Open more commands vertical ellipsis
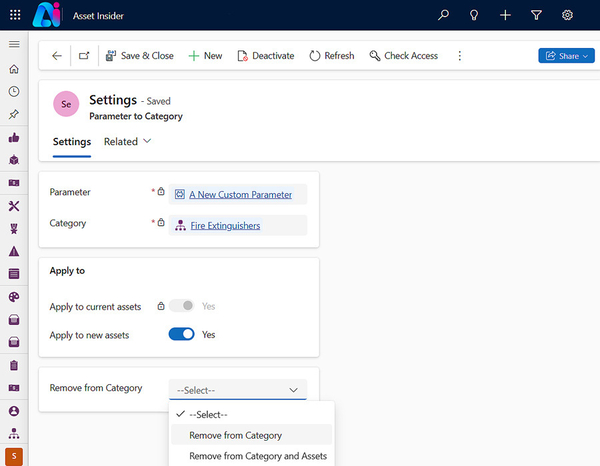This screenshot has width=600, height=466. [460, 56]
